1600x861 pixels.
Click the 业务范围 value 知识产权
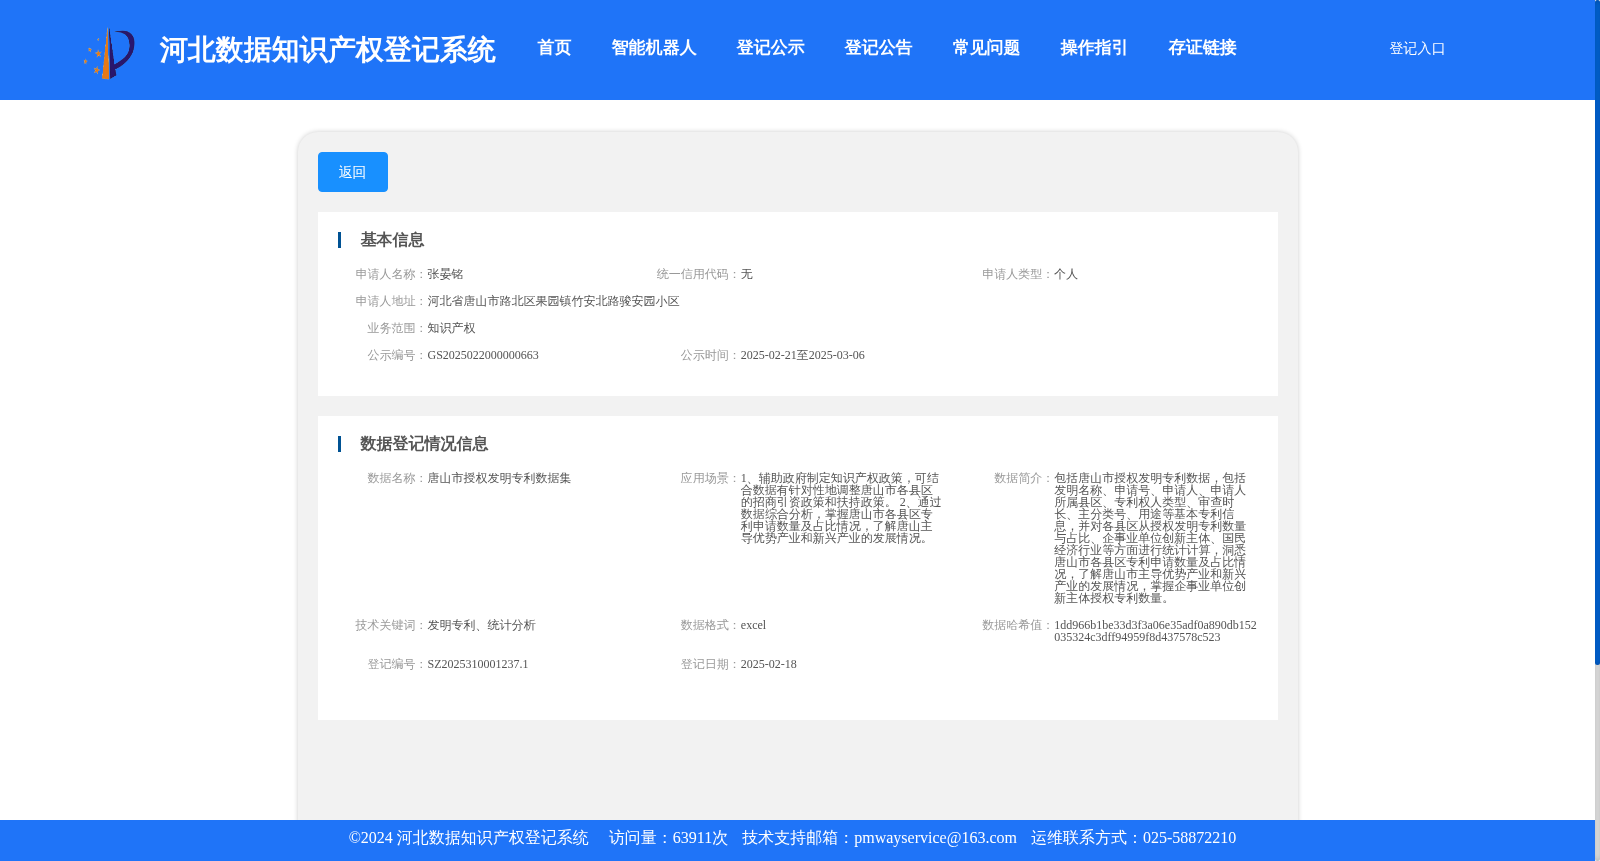click(451, 328)
